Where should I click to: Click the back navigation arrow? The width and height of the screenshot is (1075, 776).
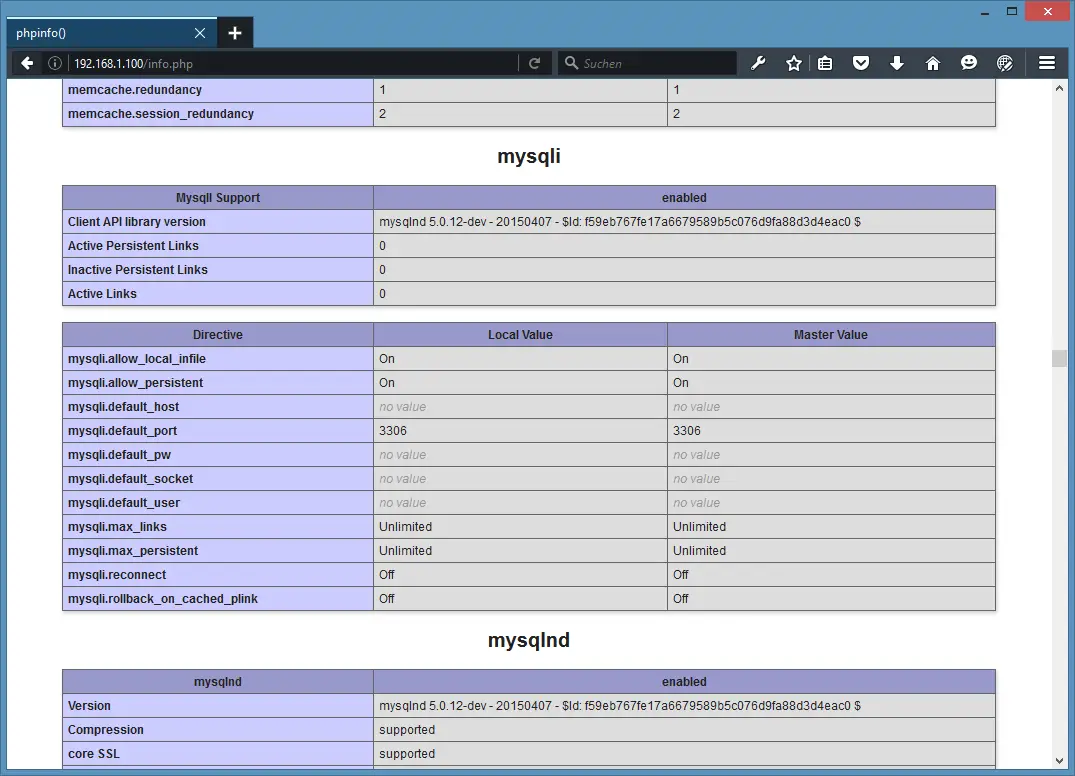point(27,63)
